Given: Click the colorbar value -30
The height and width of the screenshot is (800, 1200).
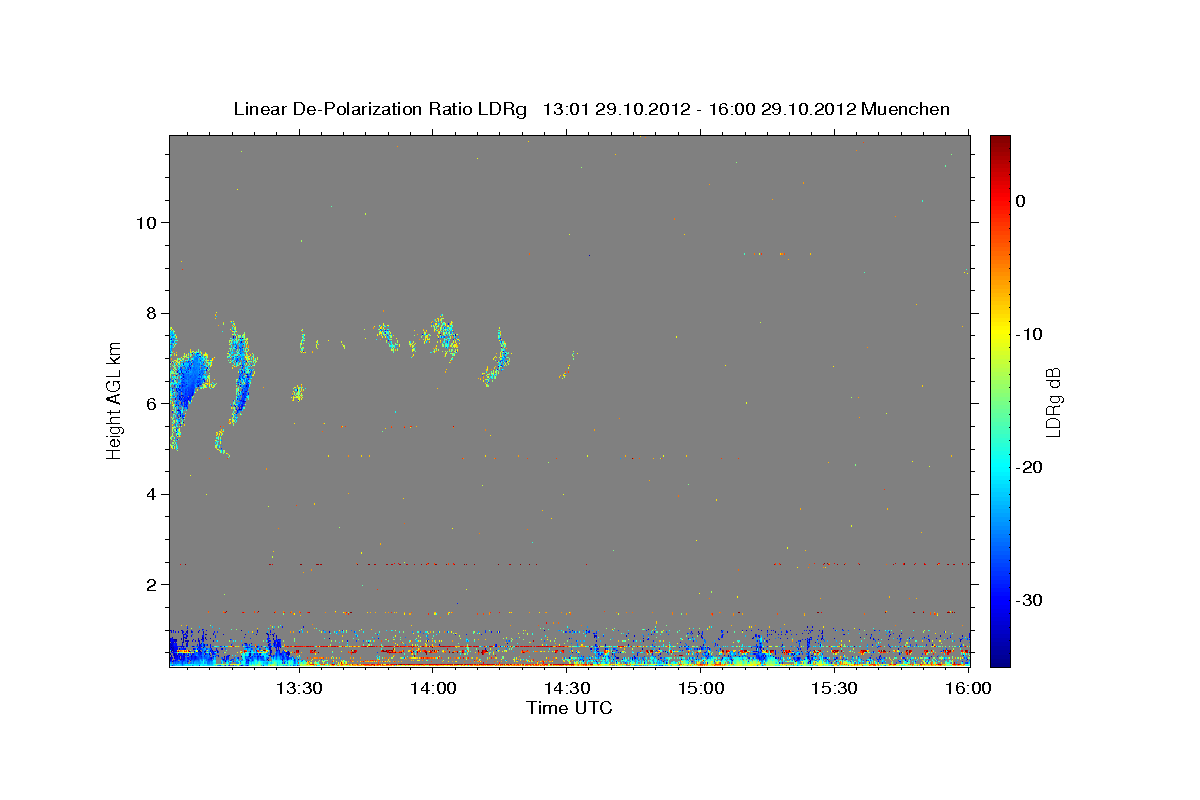Looking at the screenshot, I should coord(1030,600).
